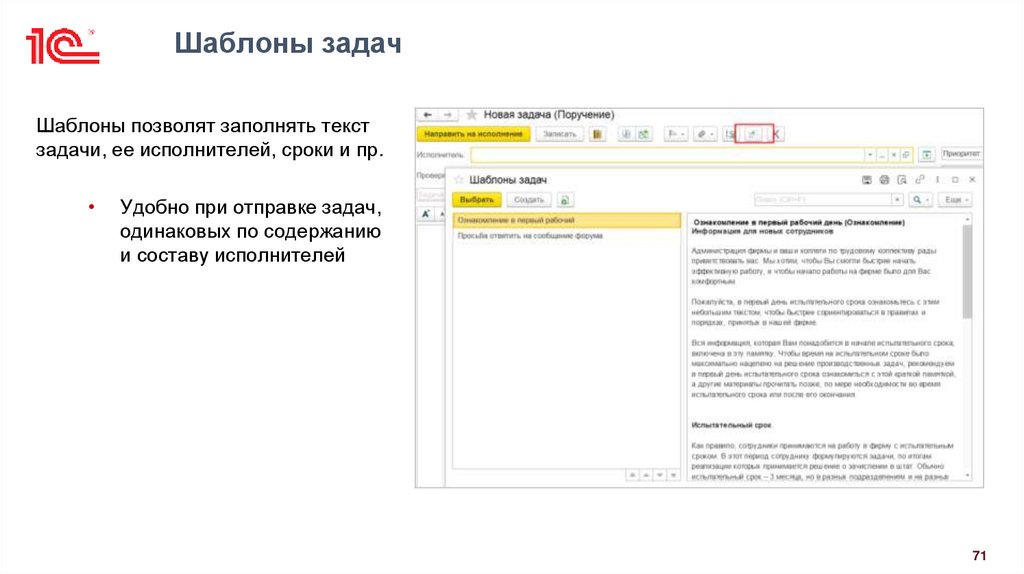This screenshot has height=574, width=1024.
Task: Click the ellipsis select button in Исполнитель field
Action: (882, 155)
